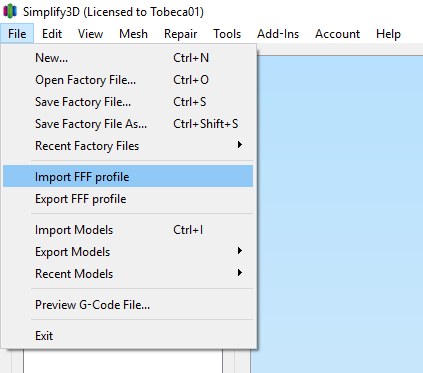Open the Account menu
This screenshot has width=423, height=373.
click(337, 34)
